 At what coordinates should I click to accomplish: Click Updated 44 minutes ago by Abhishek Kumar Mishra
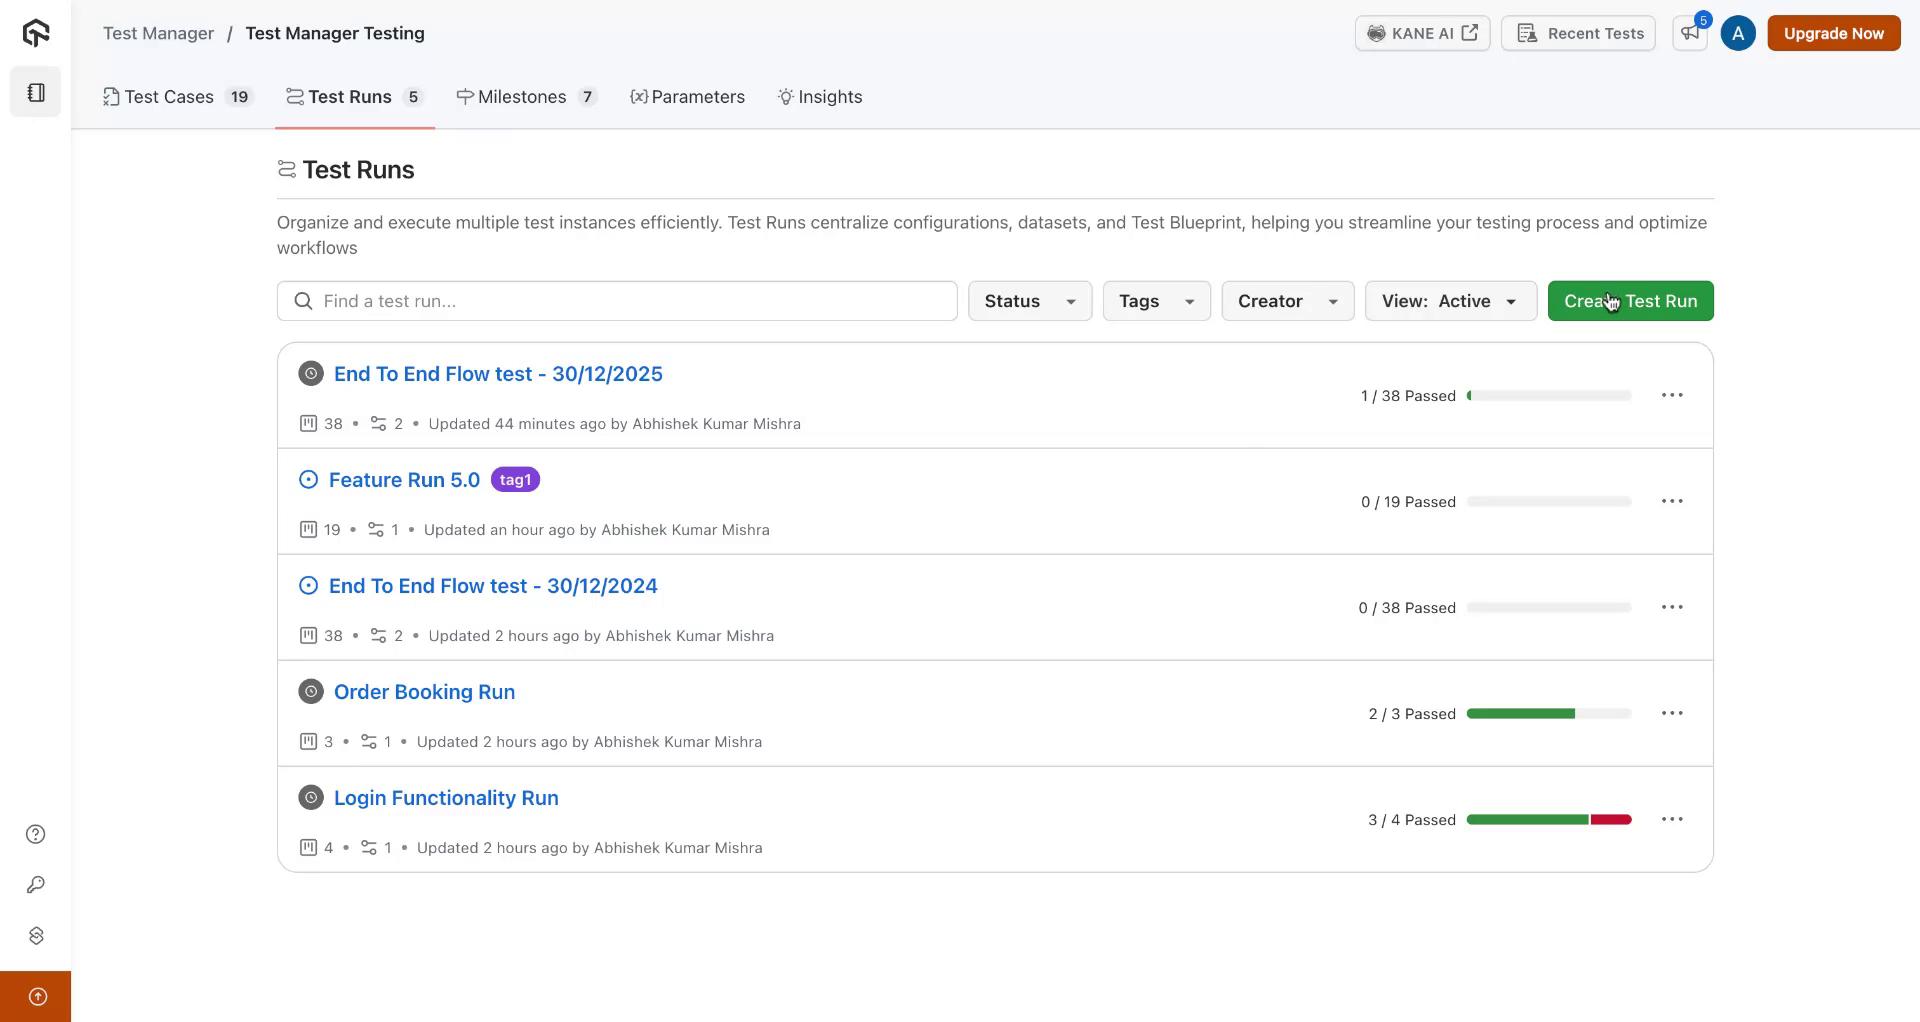pyautogui.click(x=614, y=424)
